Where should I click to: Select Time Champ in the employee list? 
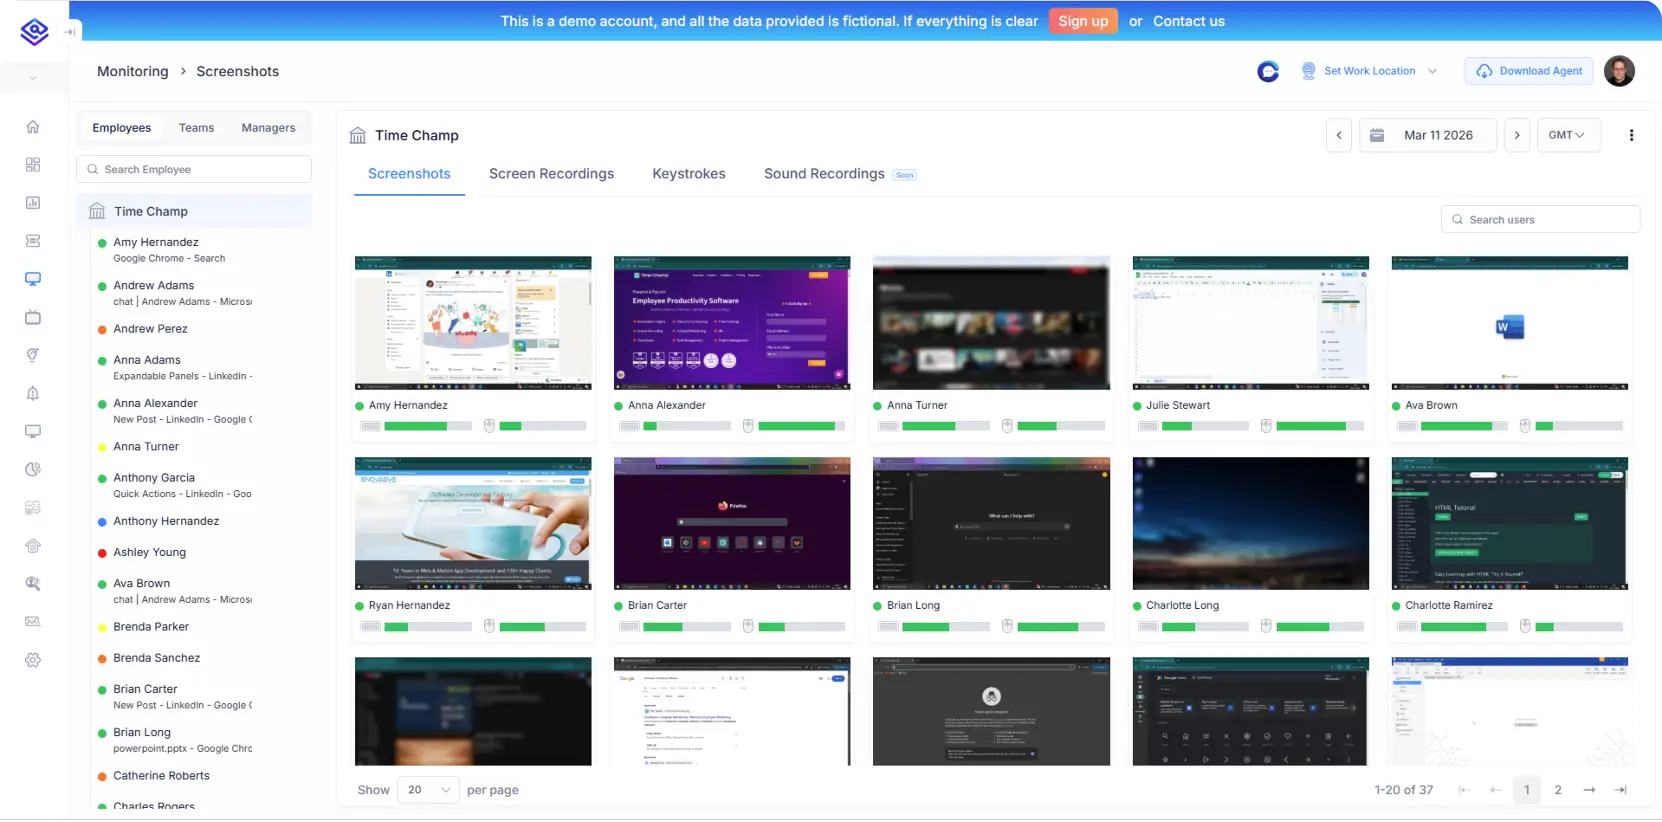click(195, 211)
